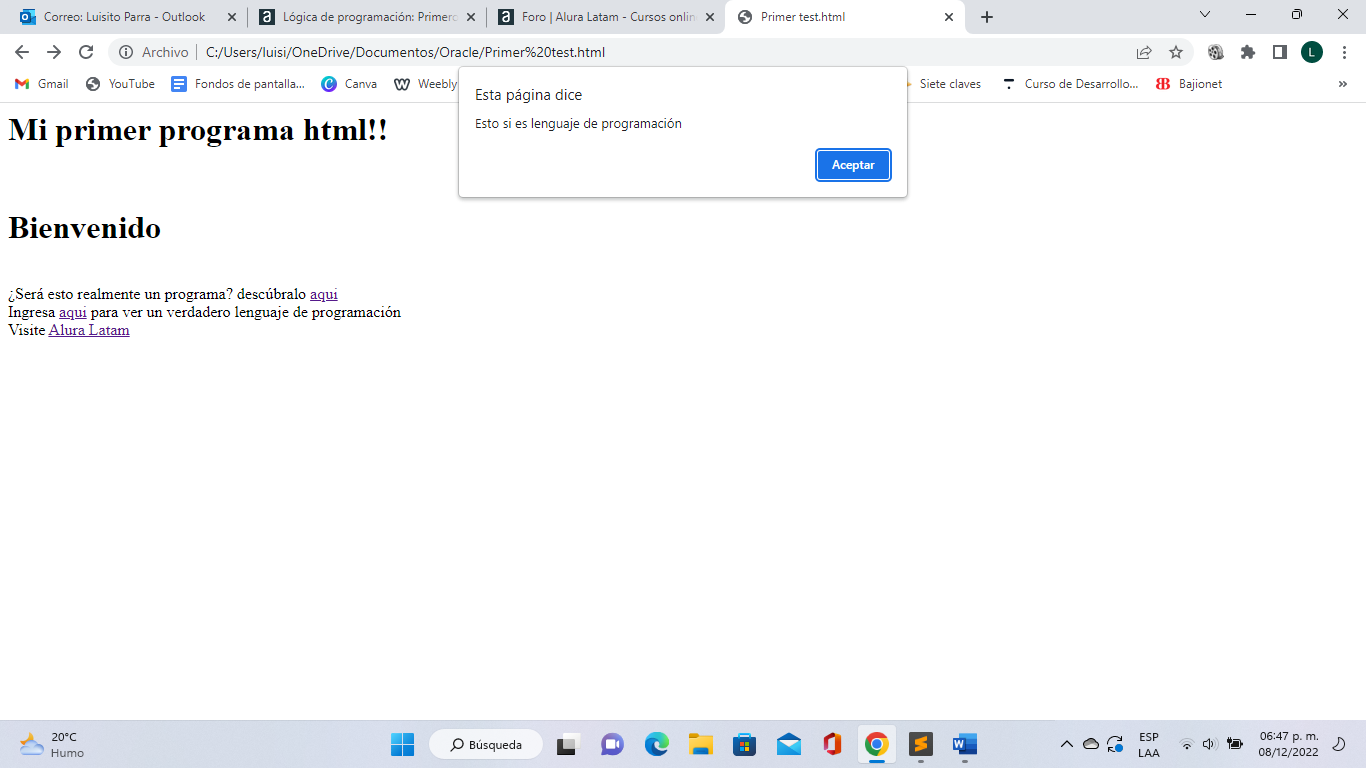Open a new tab with the plus button
1366x768 pixels.
987,17
